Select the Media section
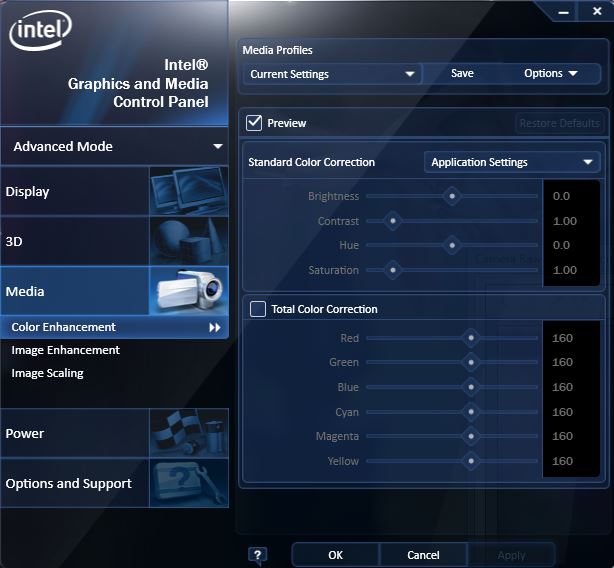 click(114, 291)
